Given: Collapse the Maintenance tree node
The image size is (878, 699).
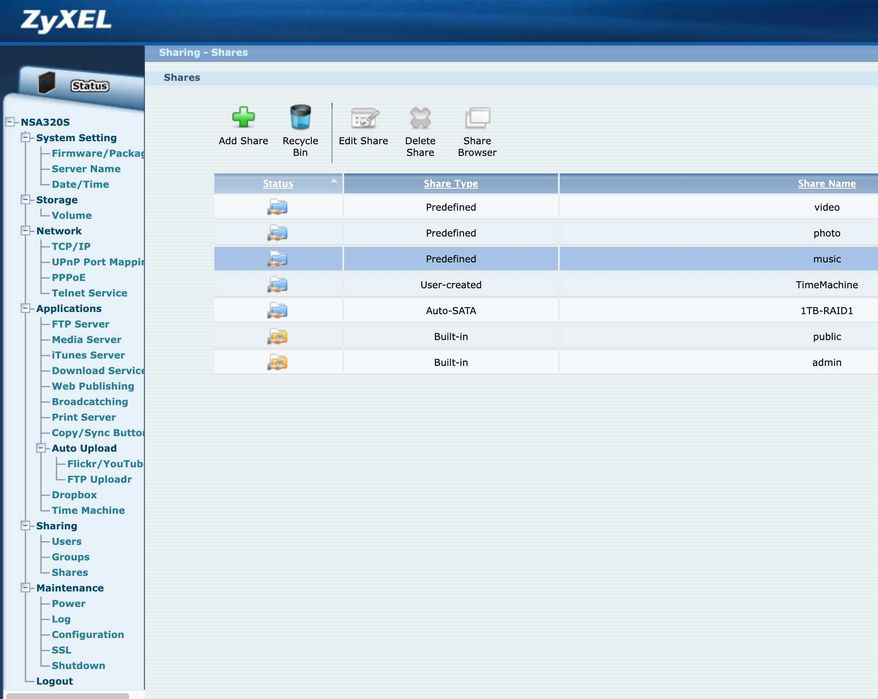Looking at the screenshot, I should pyautogui.click(x=25, y=588).
